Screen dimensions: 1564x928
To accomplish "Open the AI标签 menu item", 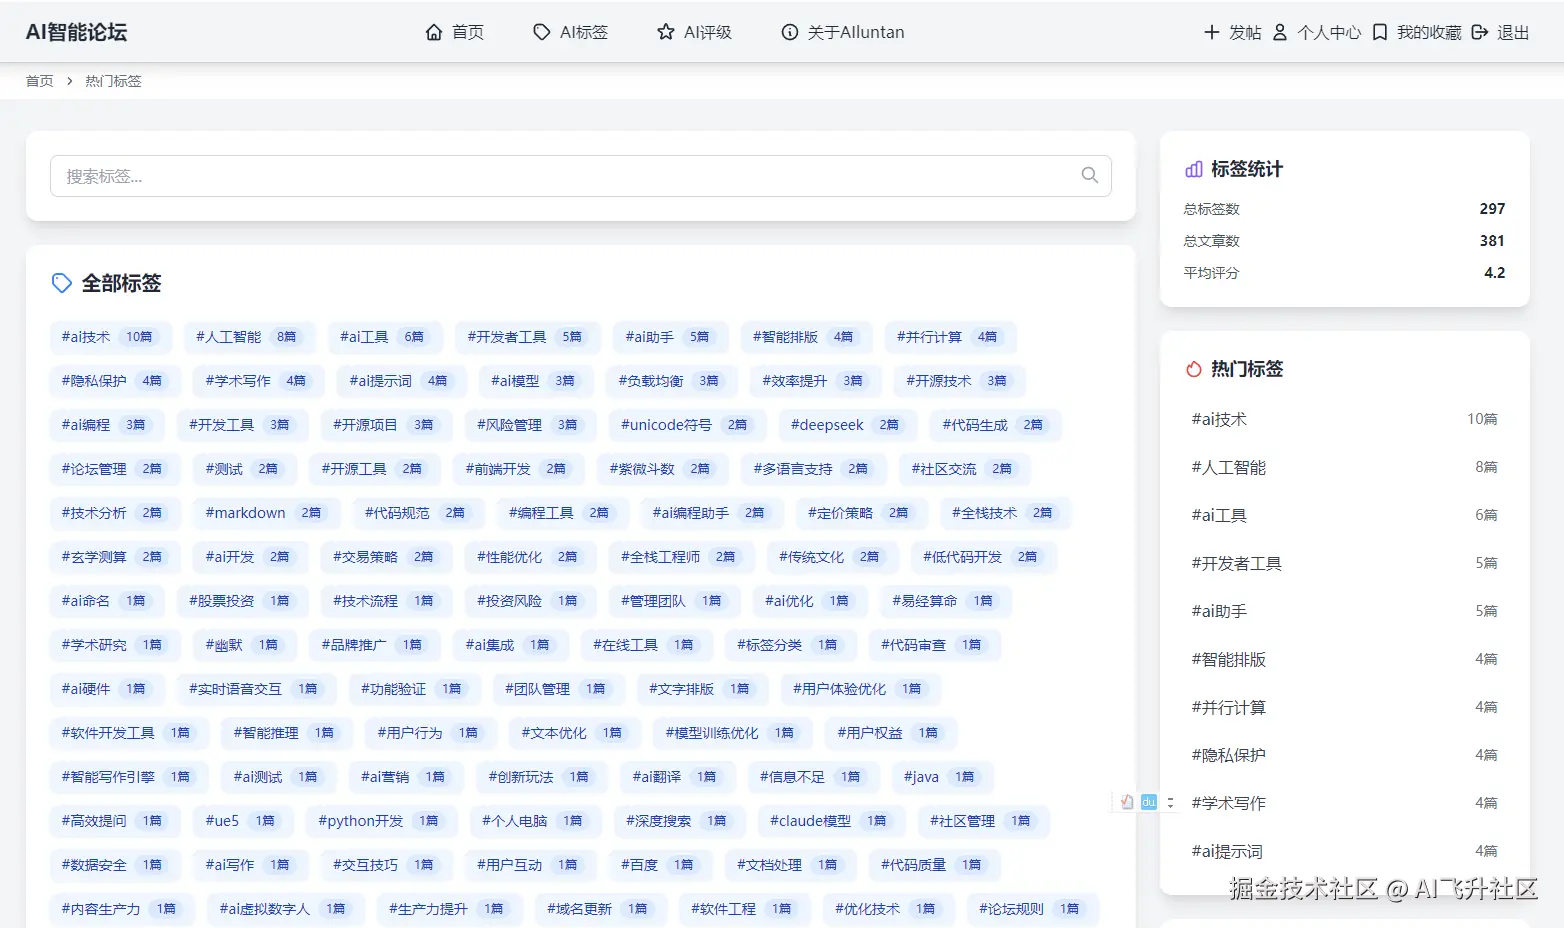I will click(x=571, y=32).
